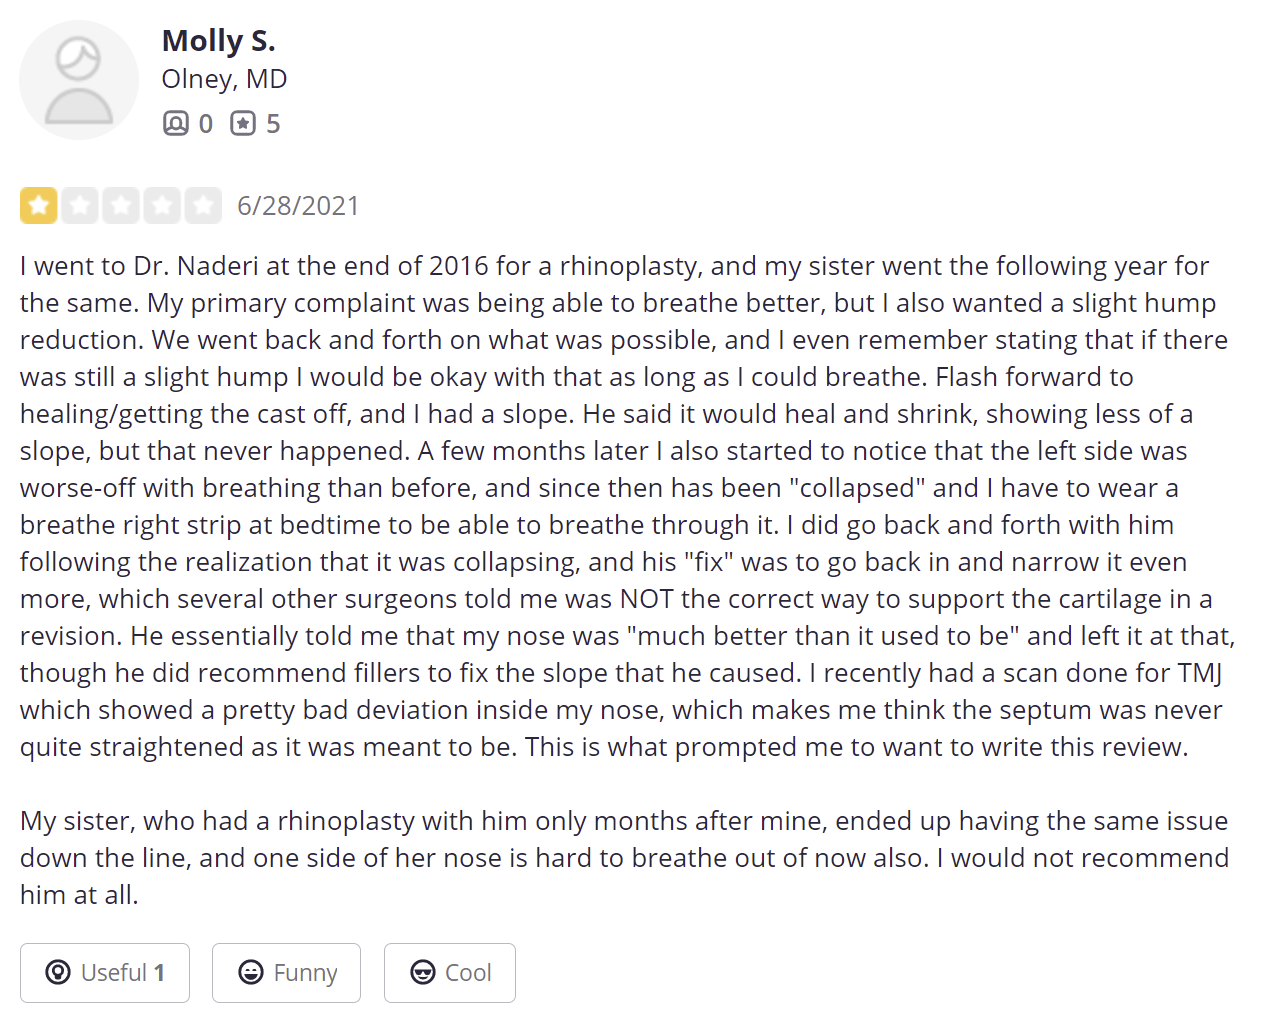
Task: Vote the review as Cool
Action: (450, 972)
